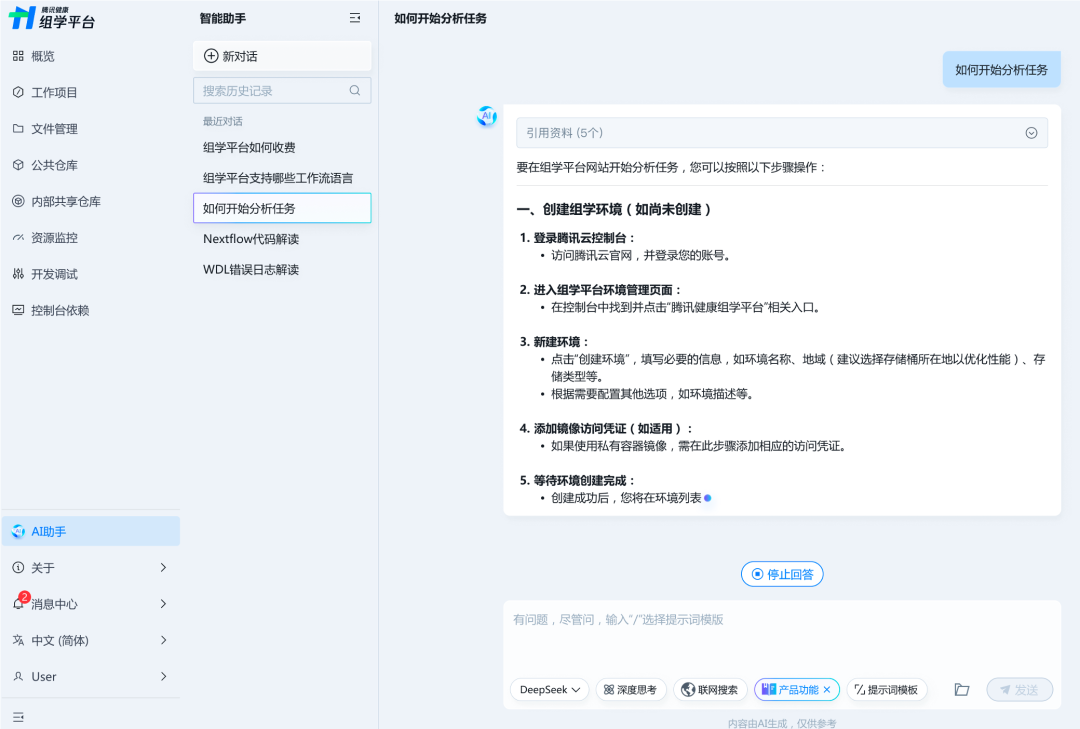Expand the 引用资料 (5个) references section
1080x729 pixels.
pyautogui.click(x=1031, y=132)
